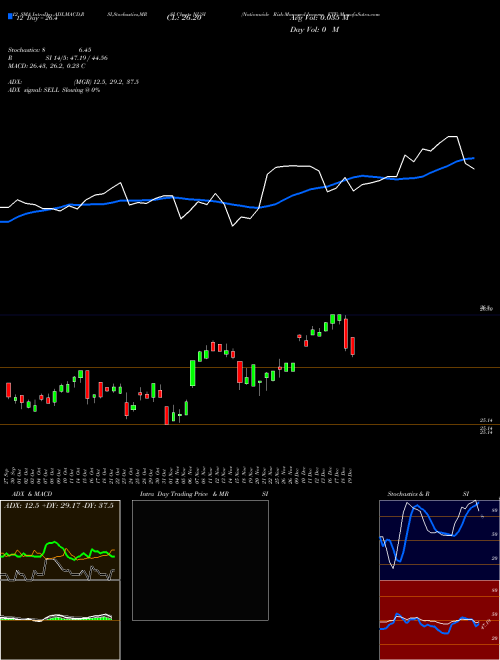Click the SI 14/3: 47.19 / 44.56 value

tap(78, 58)
